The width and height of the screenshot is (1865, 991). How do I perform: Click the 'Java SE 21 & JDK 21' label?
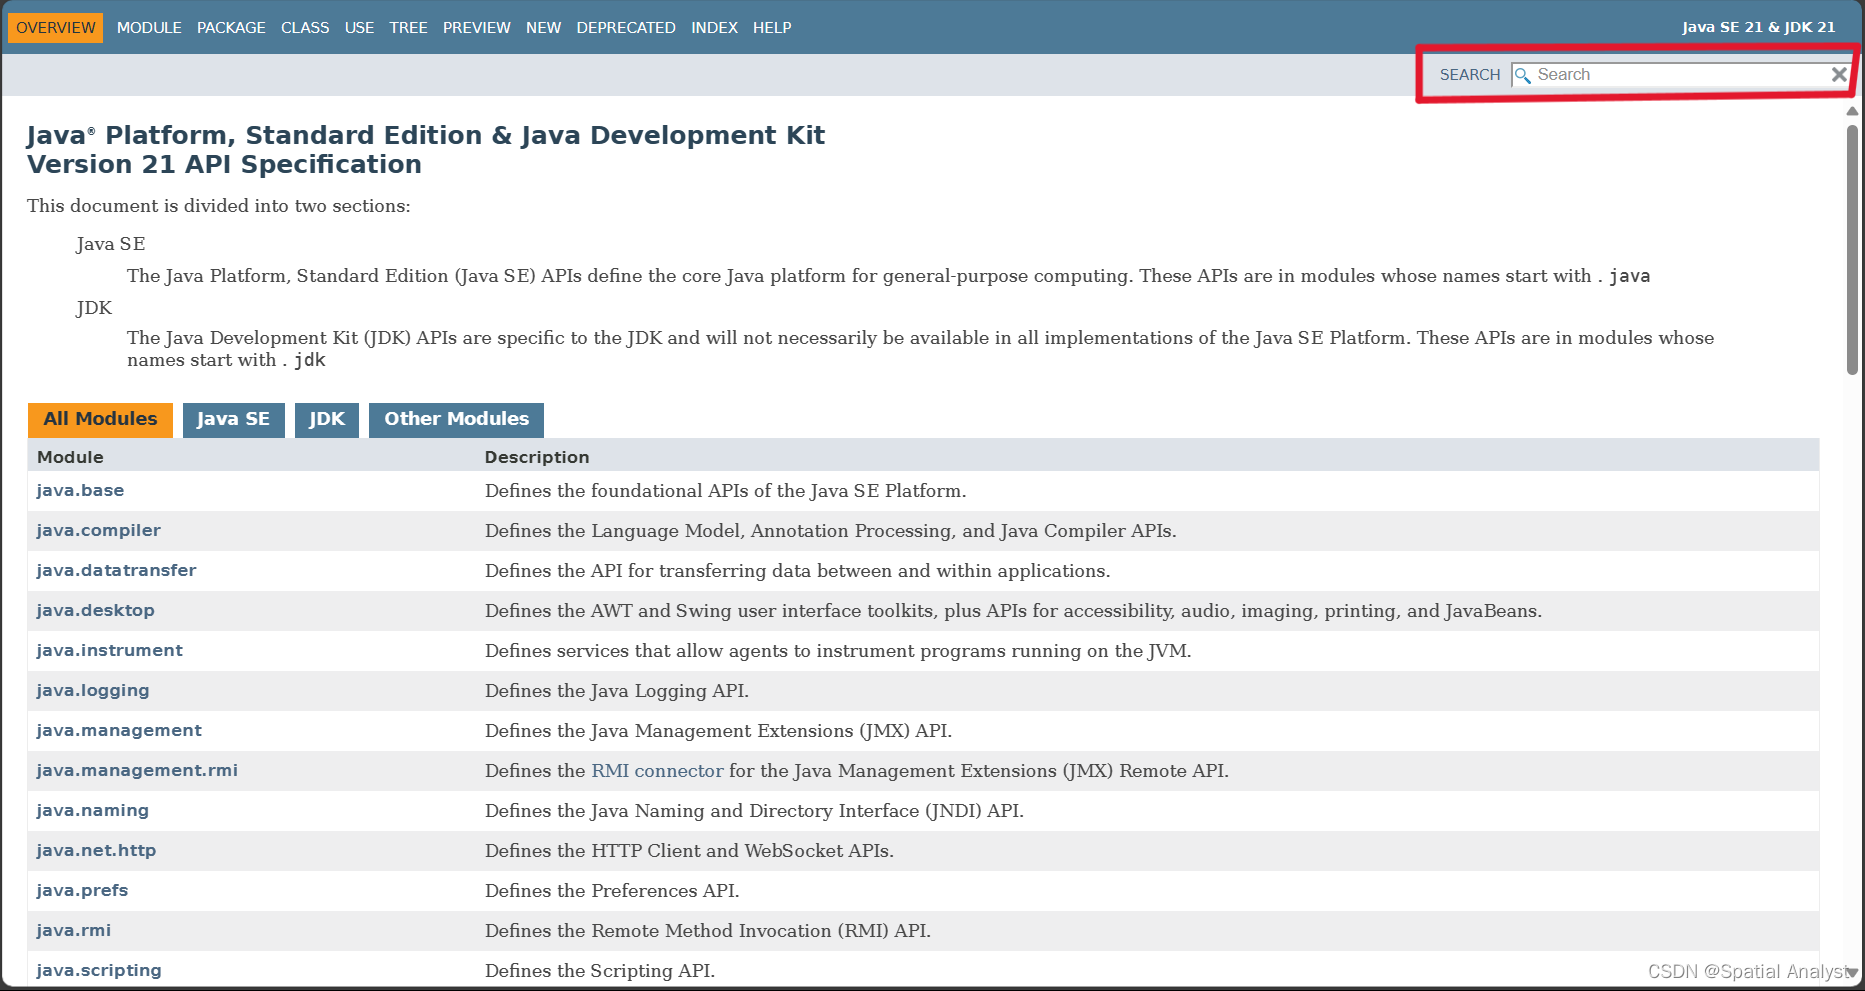pos(1758,28)
